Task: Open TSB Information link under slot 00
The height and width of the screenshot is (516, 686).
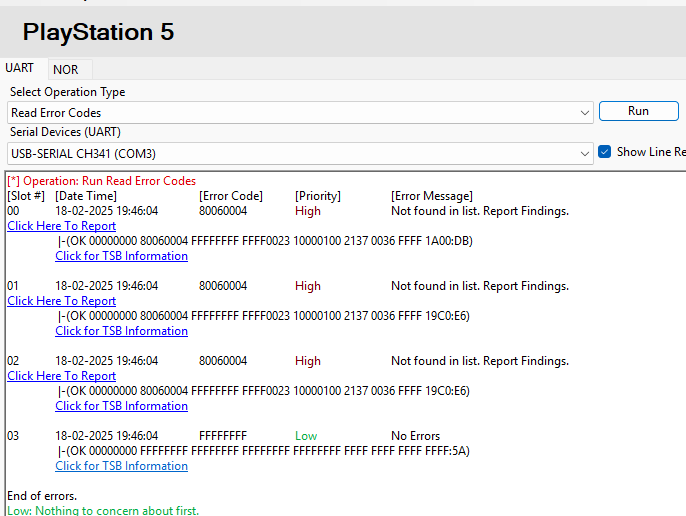Action: click(x=122, y=256)
